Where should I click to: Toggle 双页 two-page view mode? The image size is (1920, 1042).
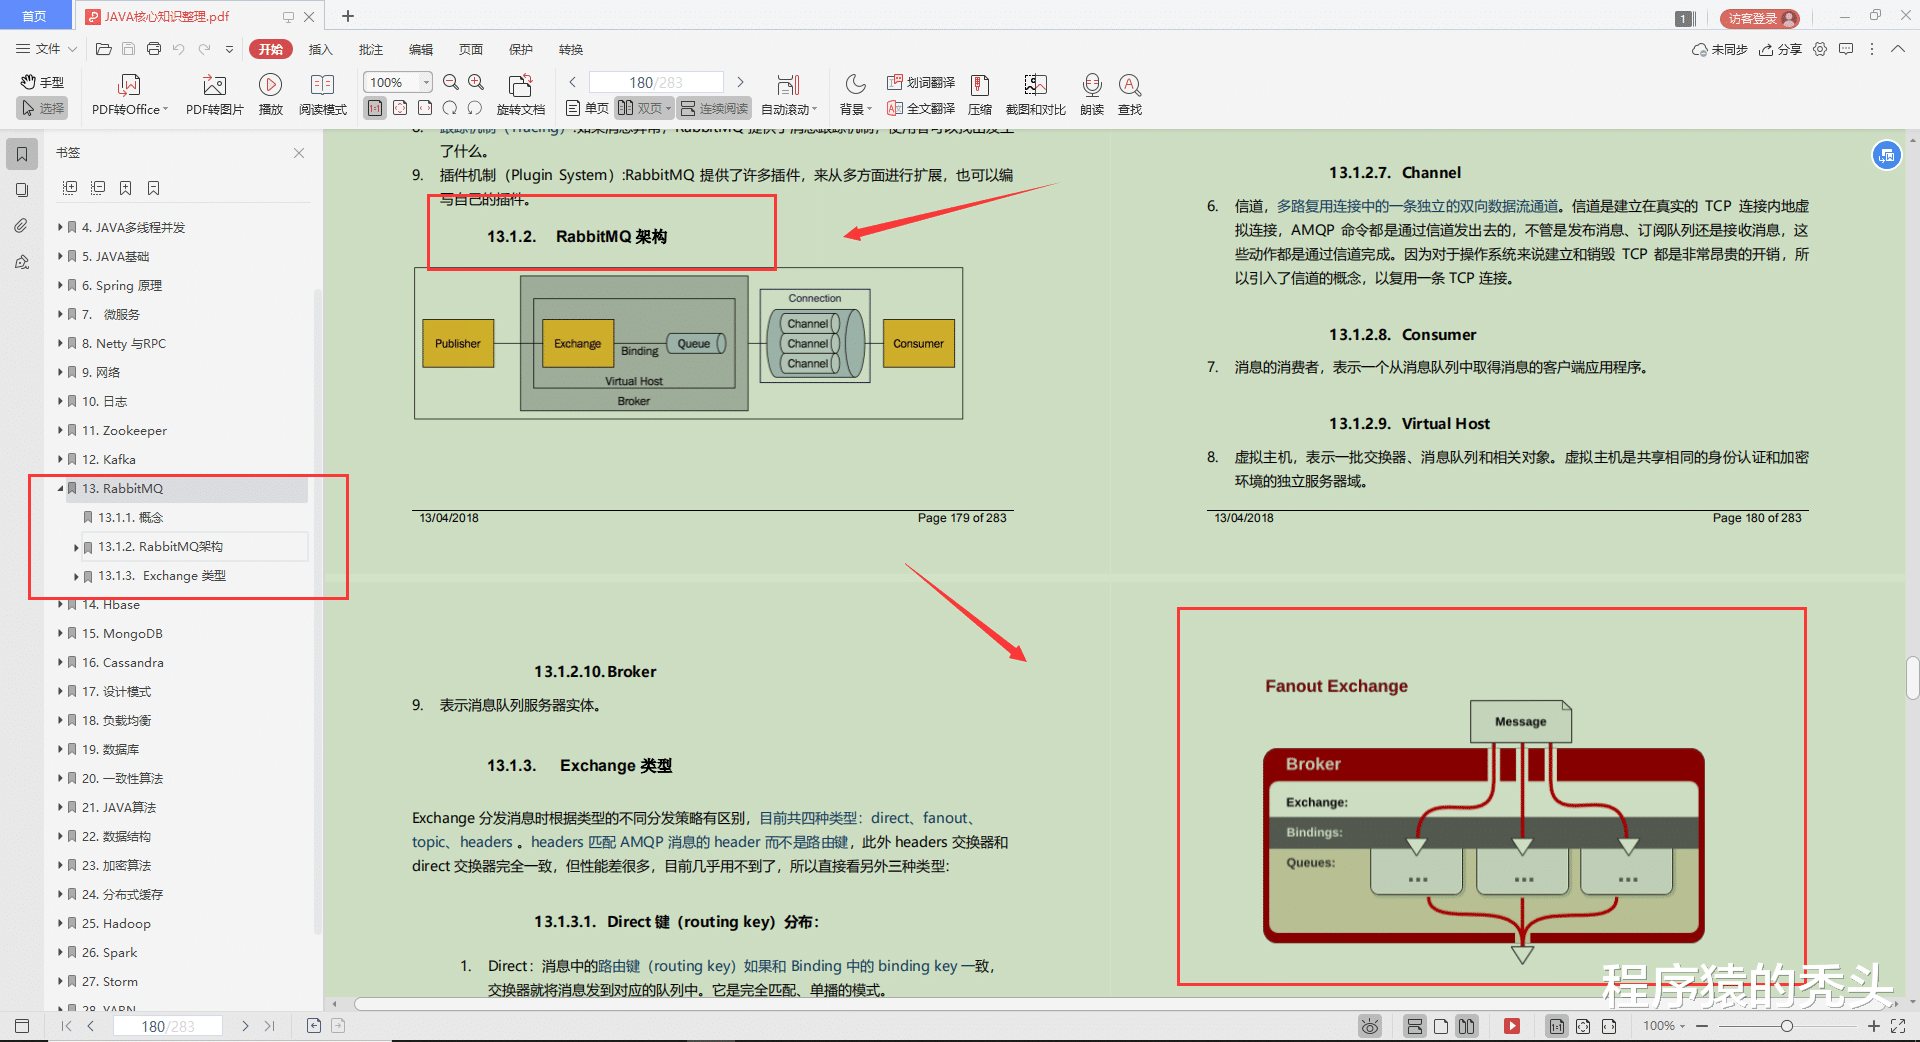point(641,108)
